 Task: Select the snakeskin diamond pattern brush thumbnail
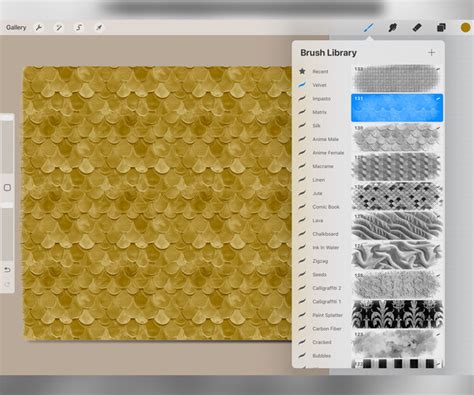pyautogui.click(x=397, y=196)
